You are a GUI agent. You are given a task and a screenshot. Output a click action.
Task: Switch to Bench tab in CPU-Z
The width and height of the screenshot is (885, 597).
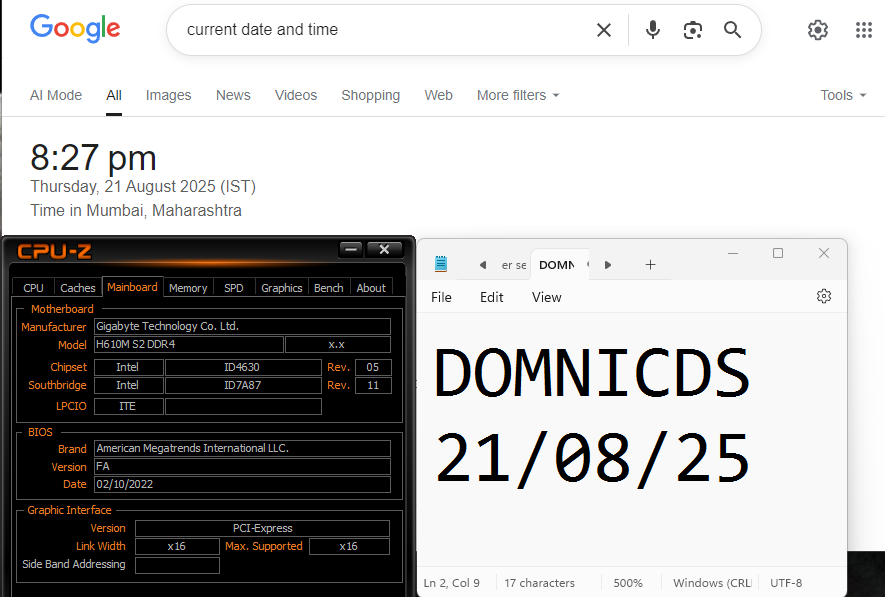(x=328, y=288)
